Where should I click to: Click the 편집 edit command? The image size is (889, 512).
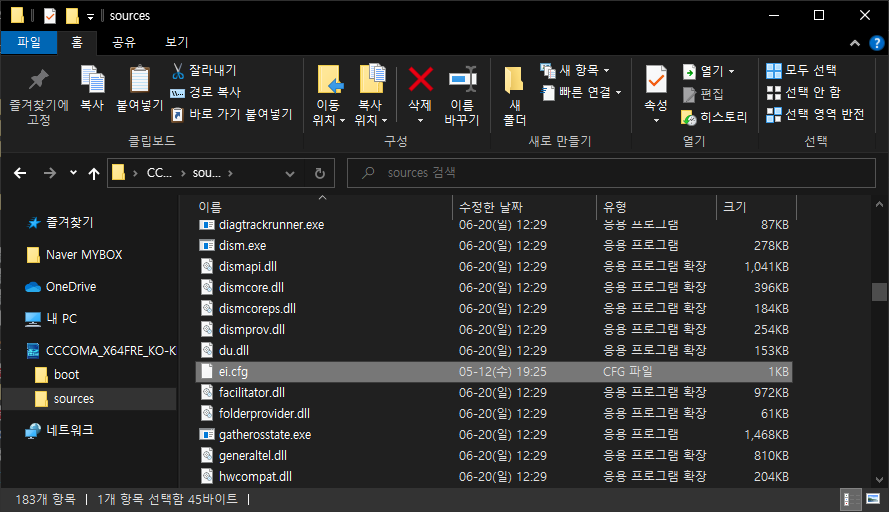click(x=703, y=94)
